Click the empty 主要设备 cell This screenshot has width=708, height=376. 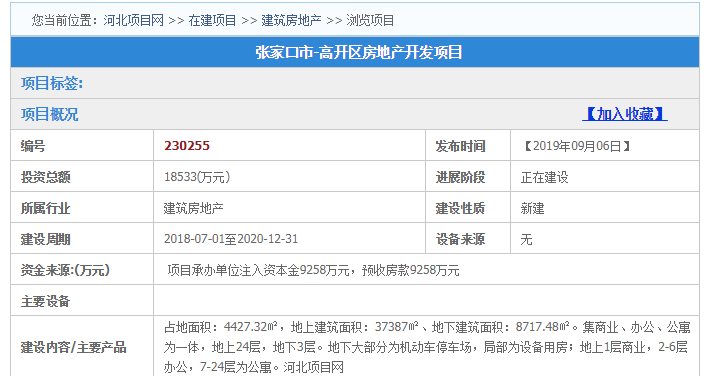[426, 301]
